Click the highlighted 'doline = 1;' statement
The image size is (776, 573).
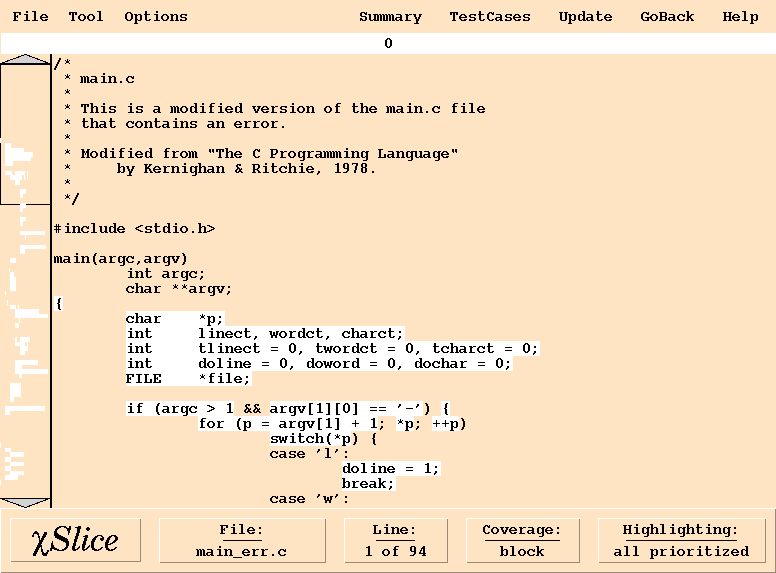click(x=390, y=469)
